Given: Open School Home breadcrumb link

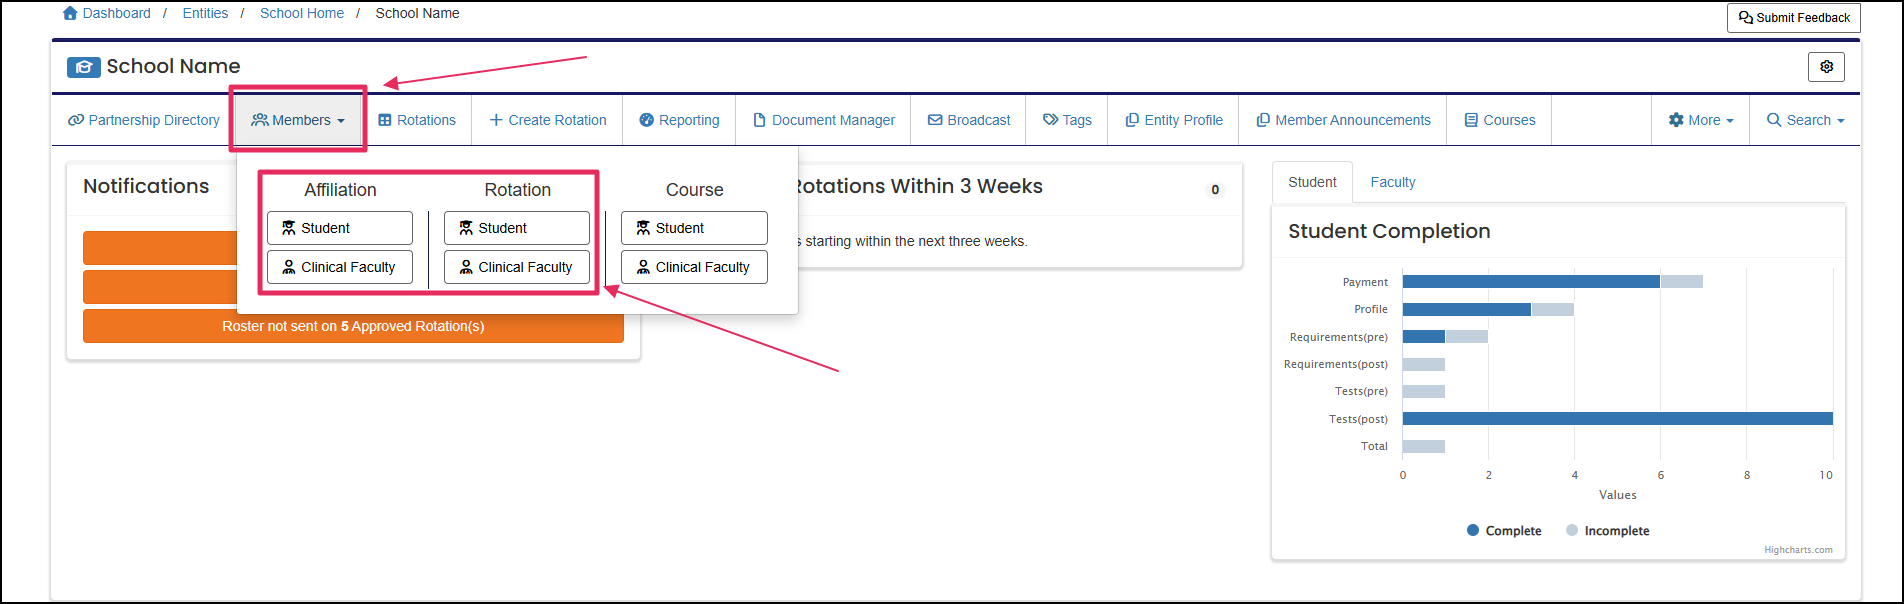Looking at the screenshot, I should coord(302,13).
